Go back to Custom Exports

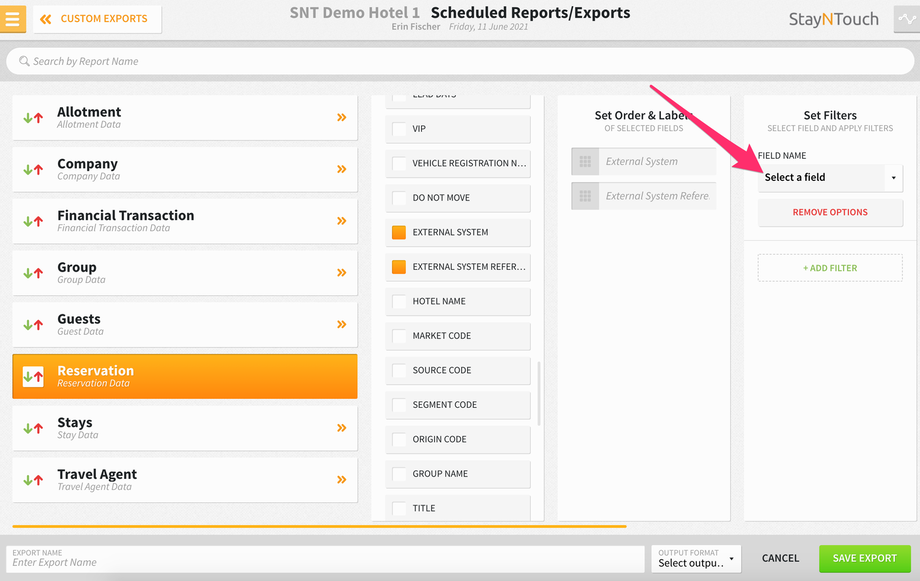[97, 19]
